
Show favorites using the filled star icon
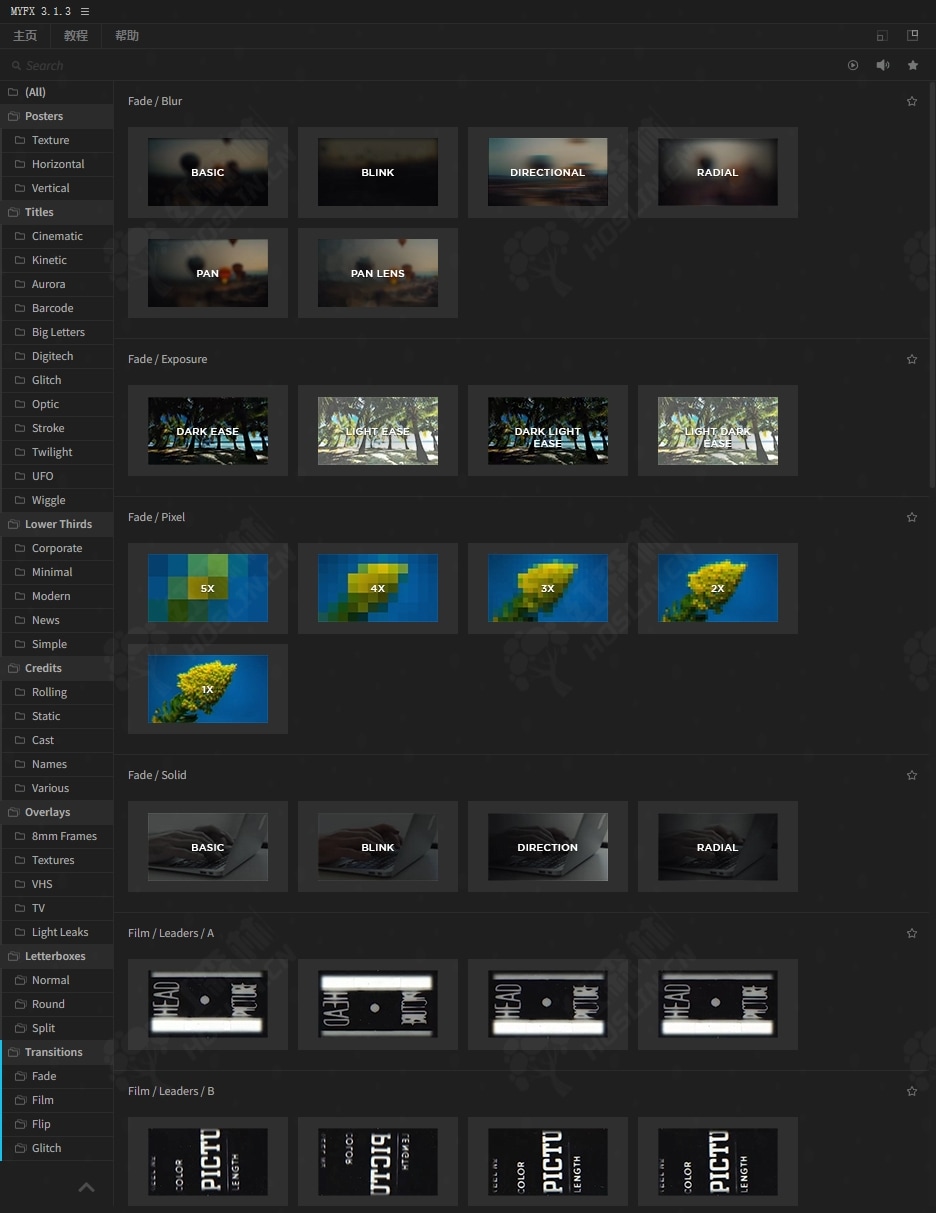913,65
